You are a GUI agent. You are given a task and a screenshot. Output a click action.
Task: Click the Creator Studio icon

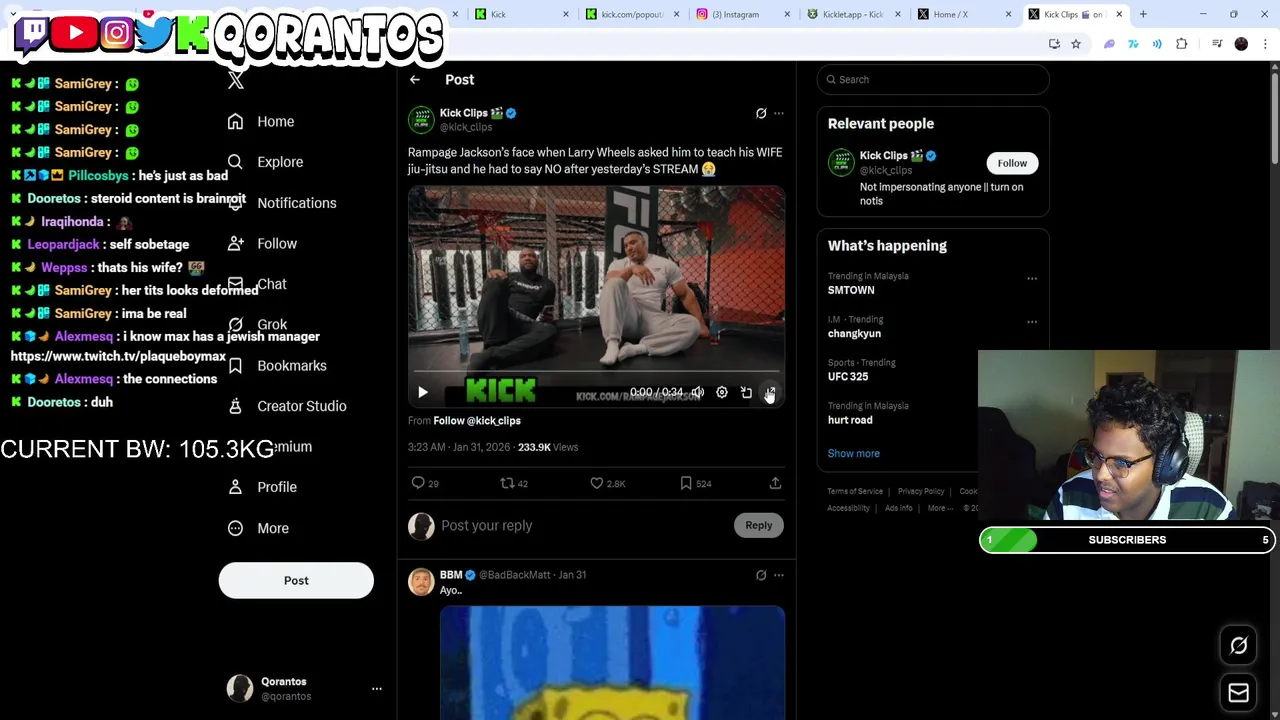235,406
